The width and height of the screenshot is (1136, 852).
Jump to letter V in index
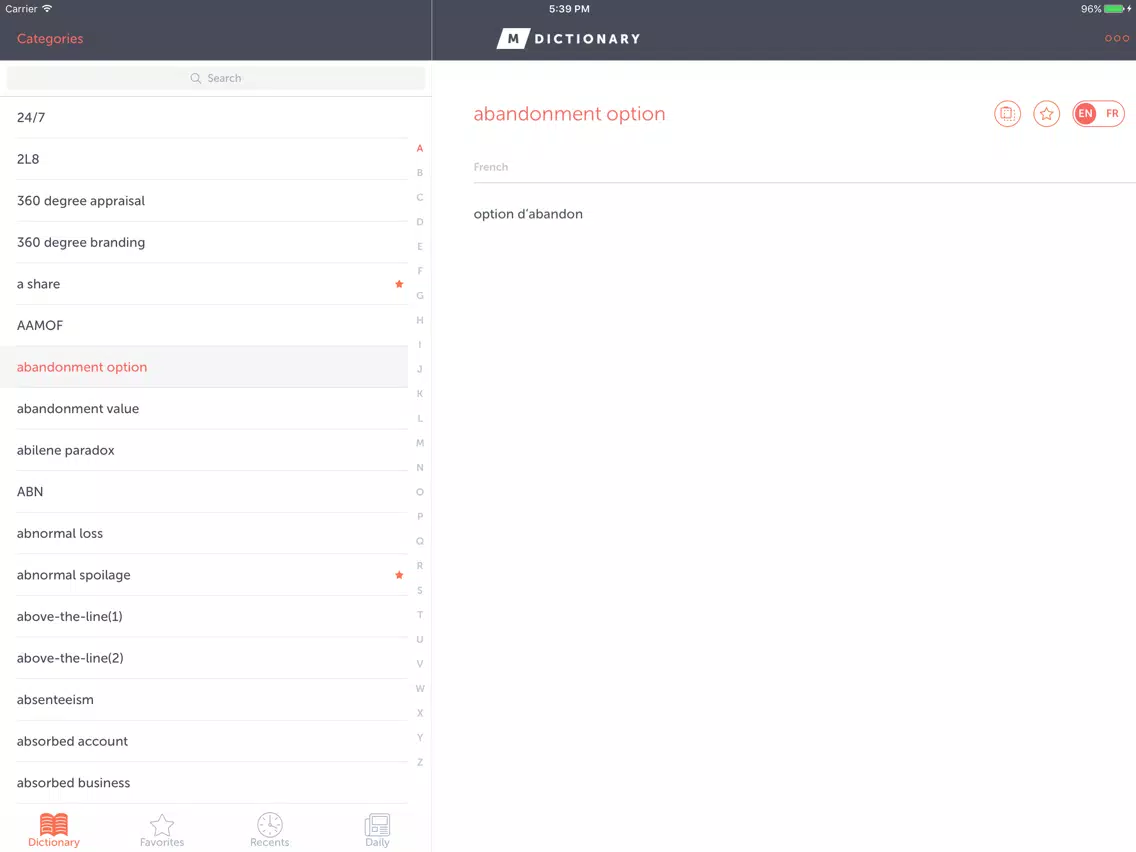419,664
